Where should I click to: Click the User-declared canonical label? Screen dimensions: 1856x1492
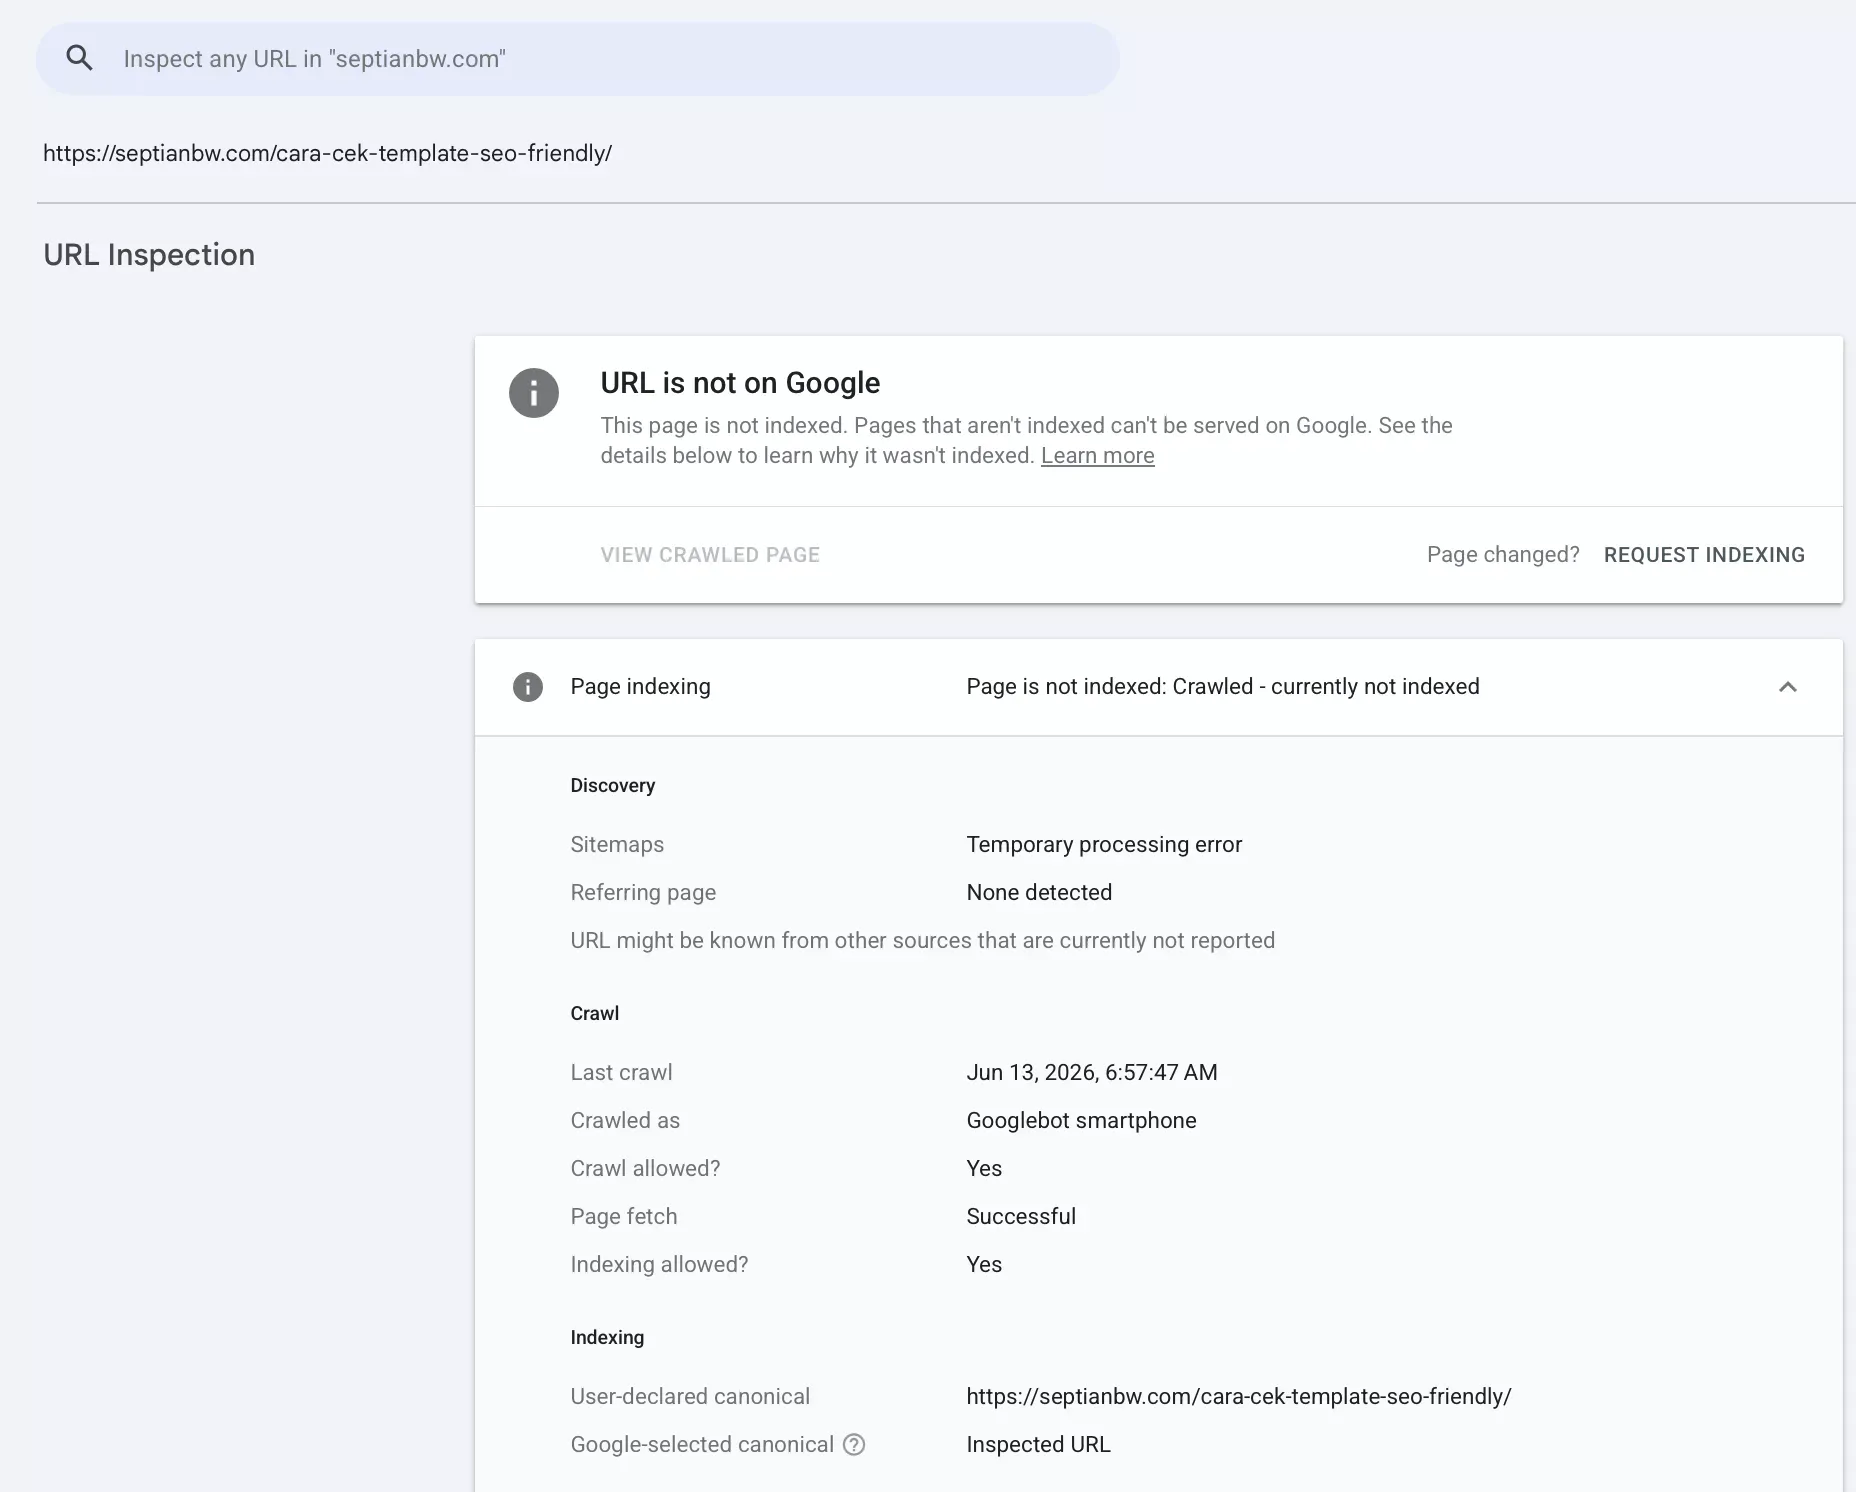click(690, 1397)
